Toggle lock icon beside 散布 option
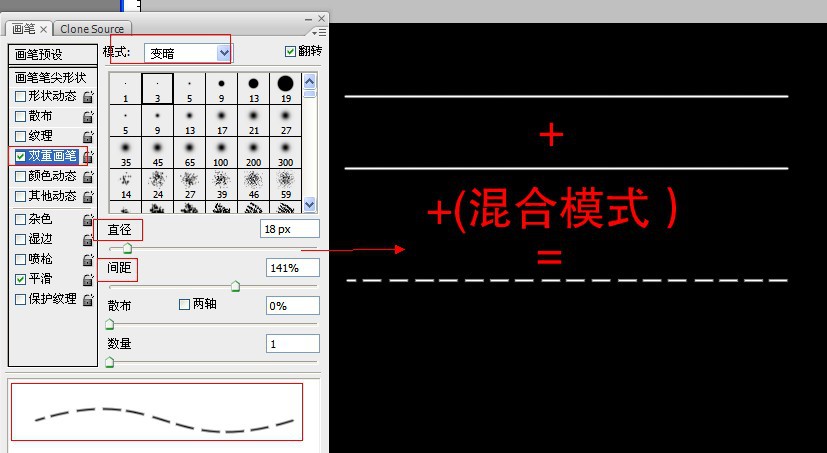The width and height of the screenshot is (827, 453). click(89, 117)
